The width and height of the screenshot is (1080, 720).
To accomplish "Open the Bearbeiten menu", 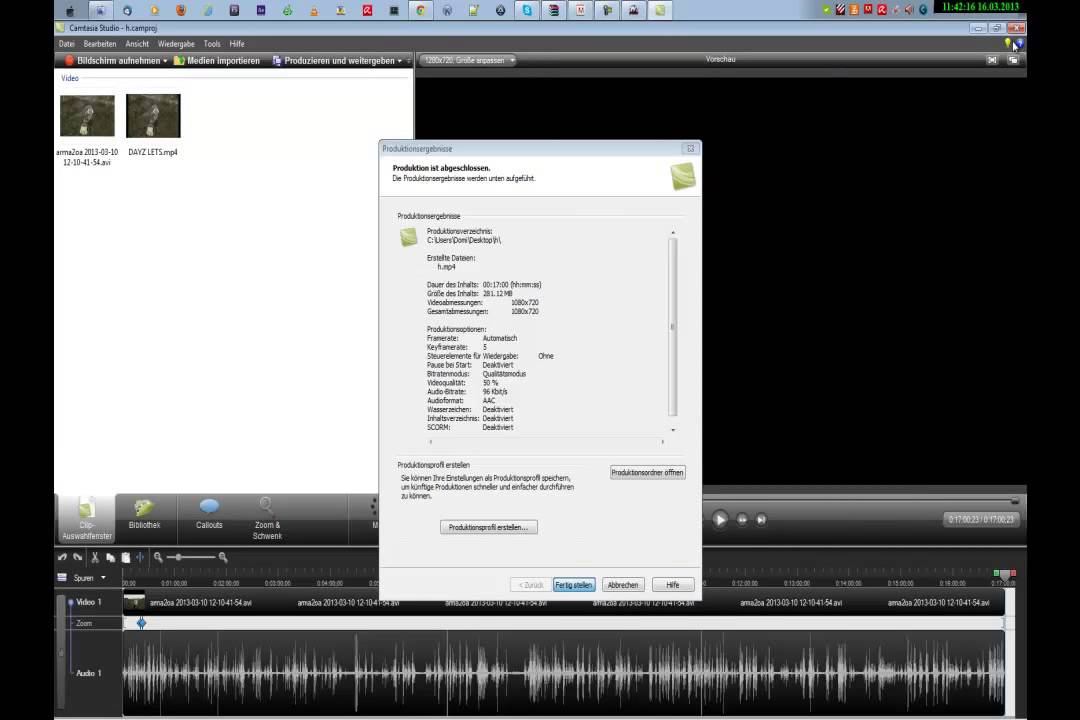I will click(x=100, y=43).
